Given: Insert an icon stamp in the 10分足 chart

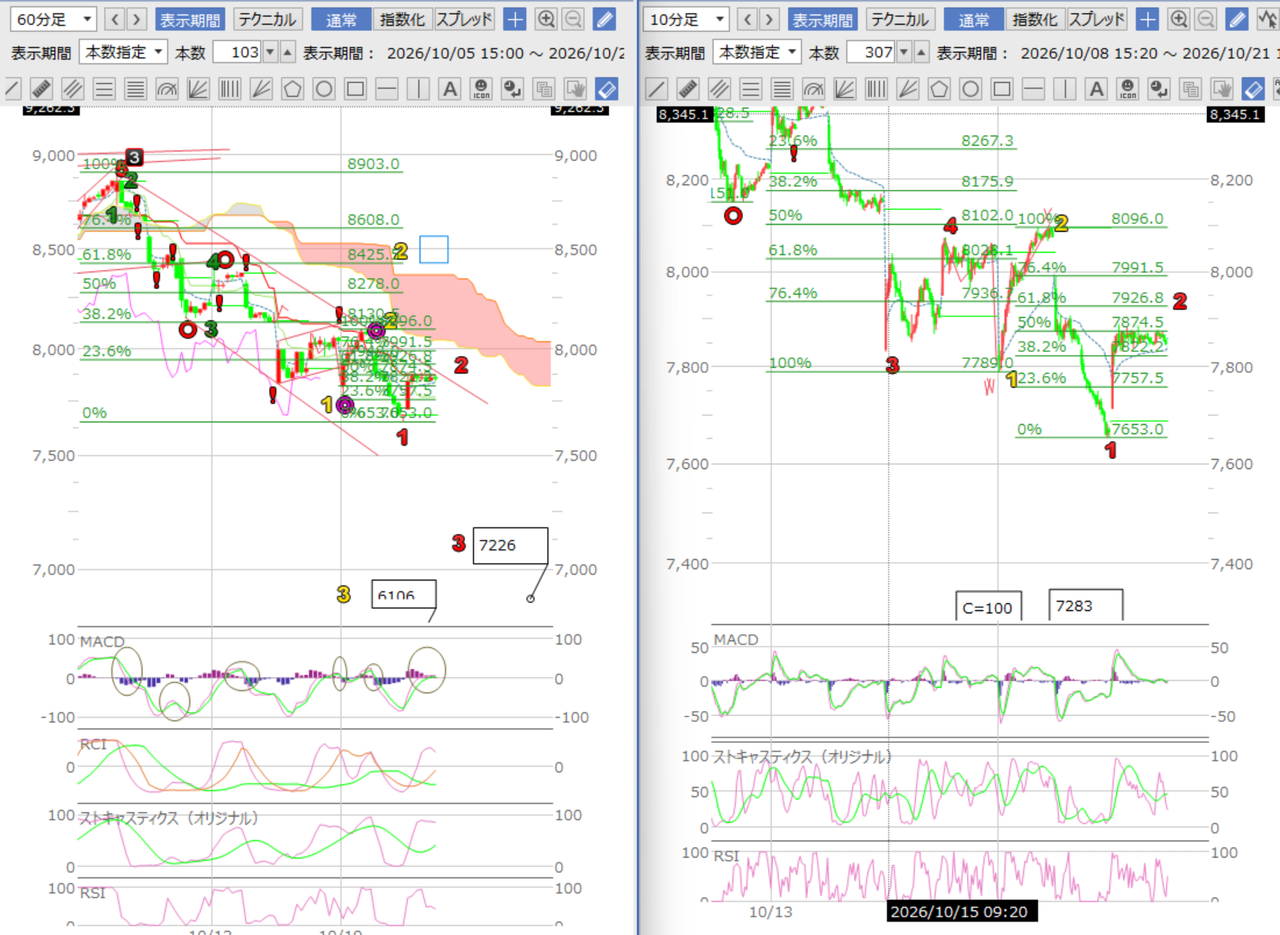Looking at the screenshot, I should click(x=1128, y=88).
